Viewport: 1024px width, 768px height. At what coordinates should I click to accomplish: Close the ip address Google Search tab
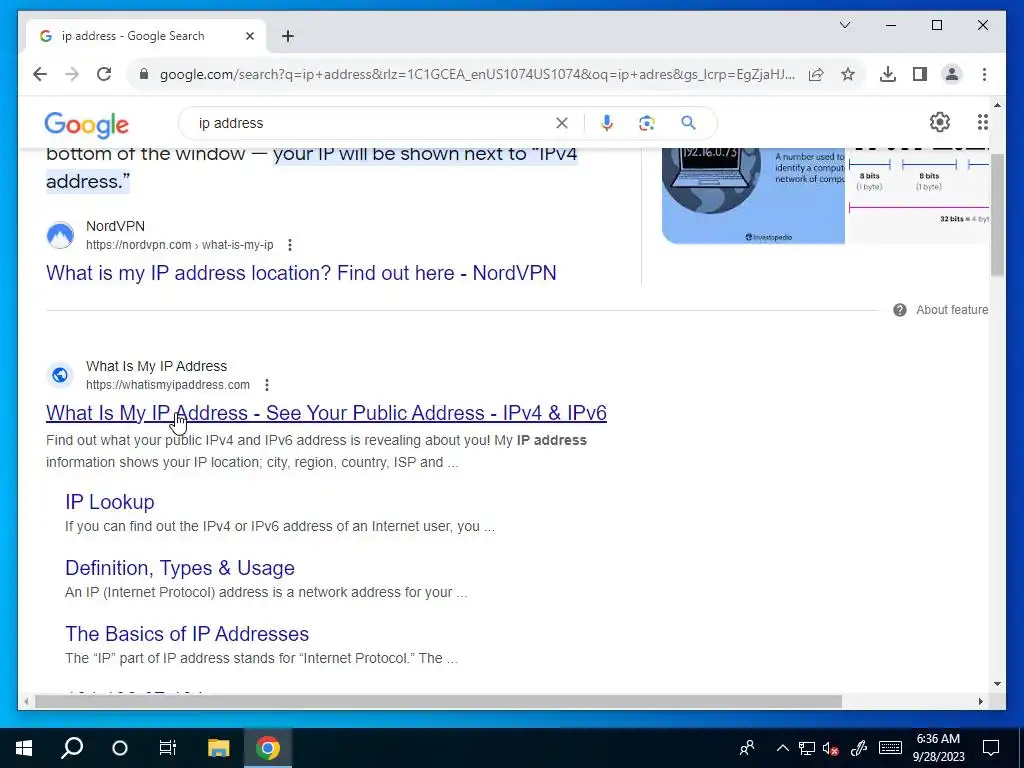[249, 36]
